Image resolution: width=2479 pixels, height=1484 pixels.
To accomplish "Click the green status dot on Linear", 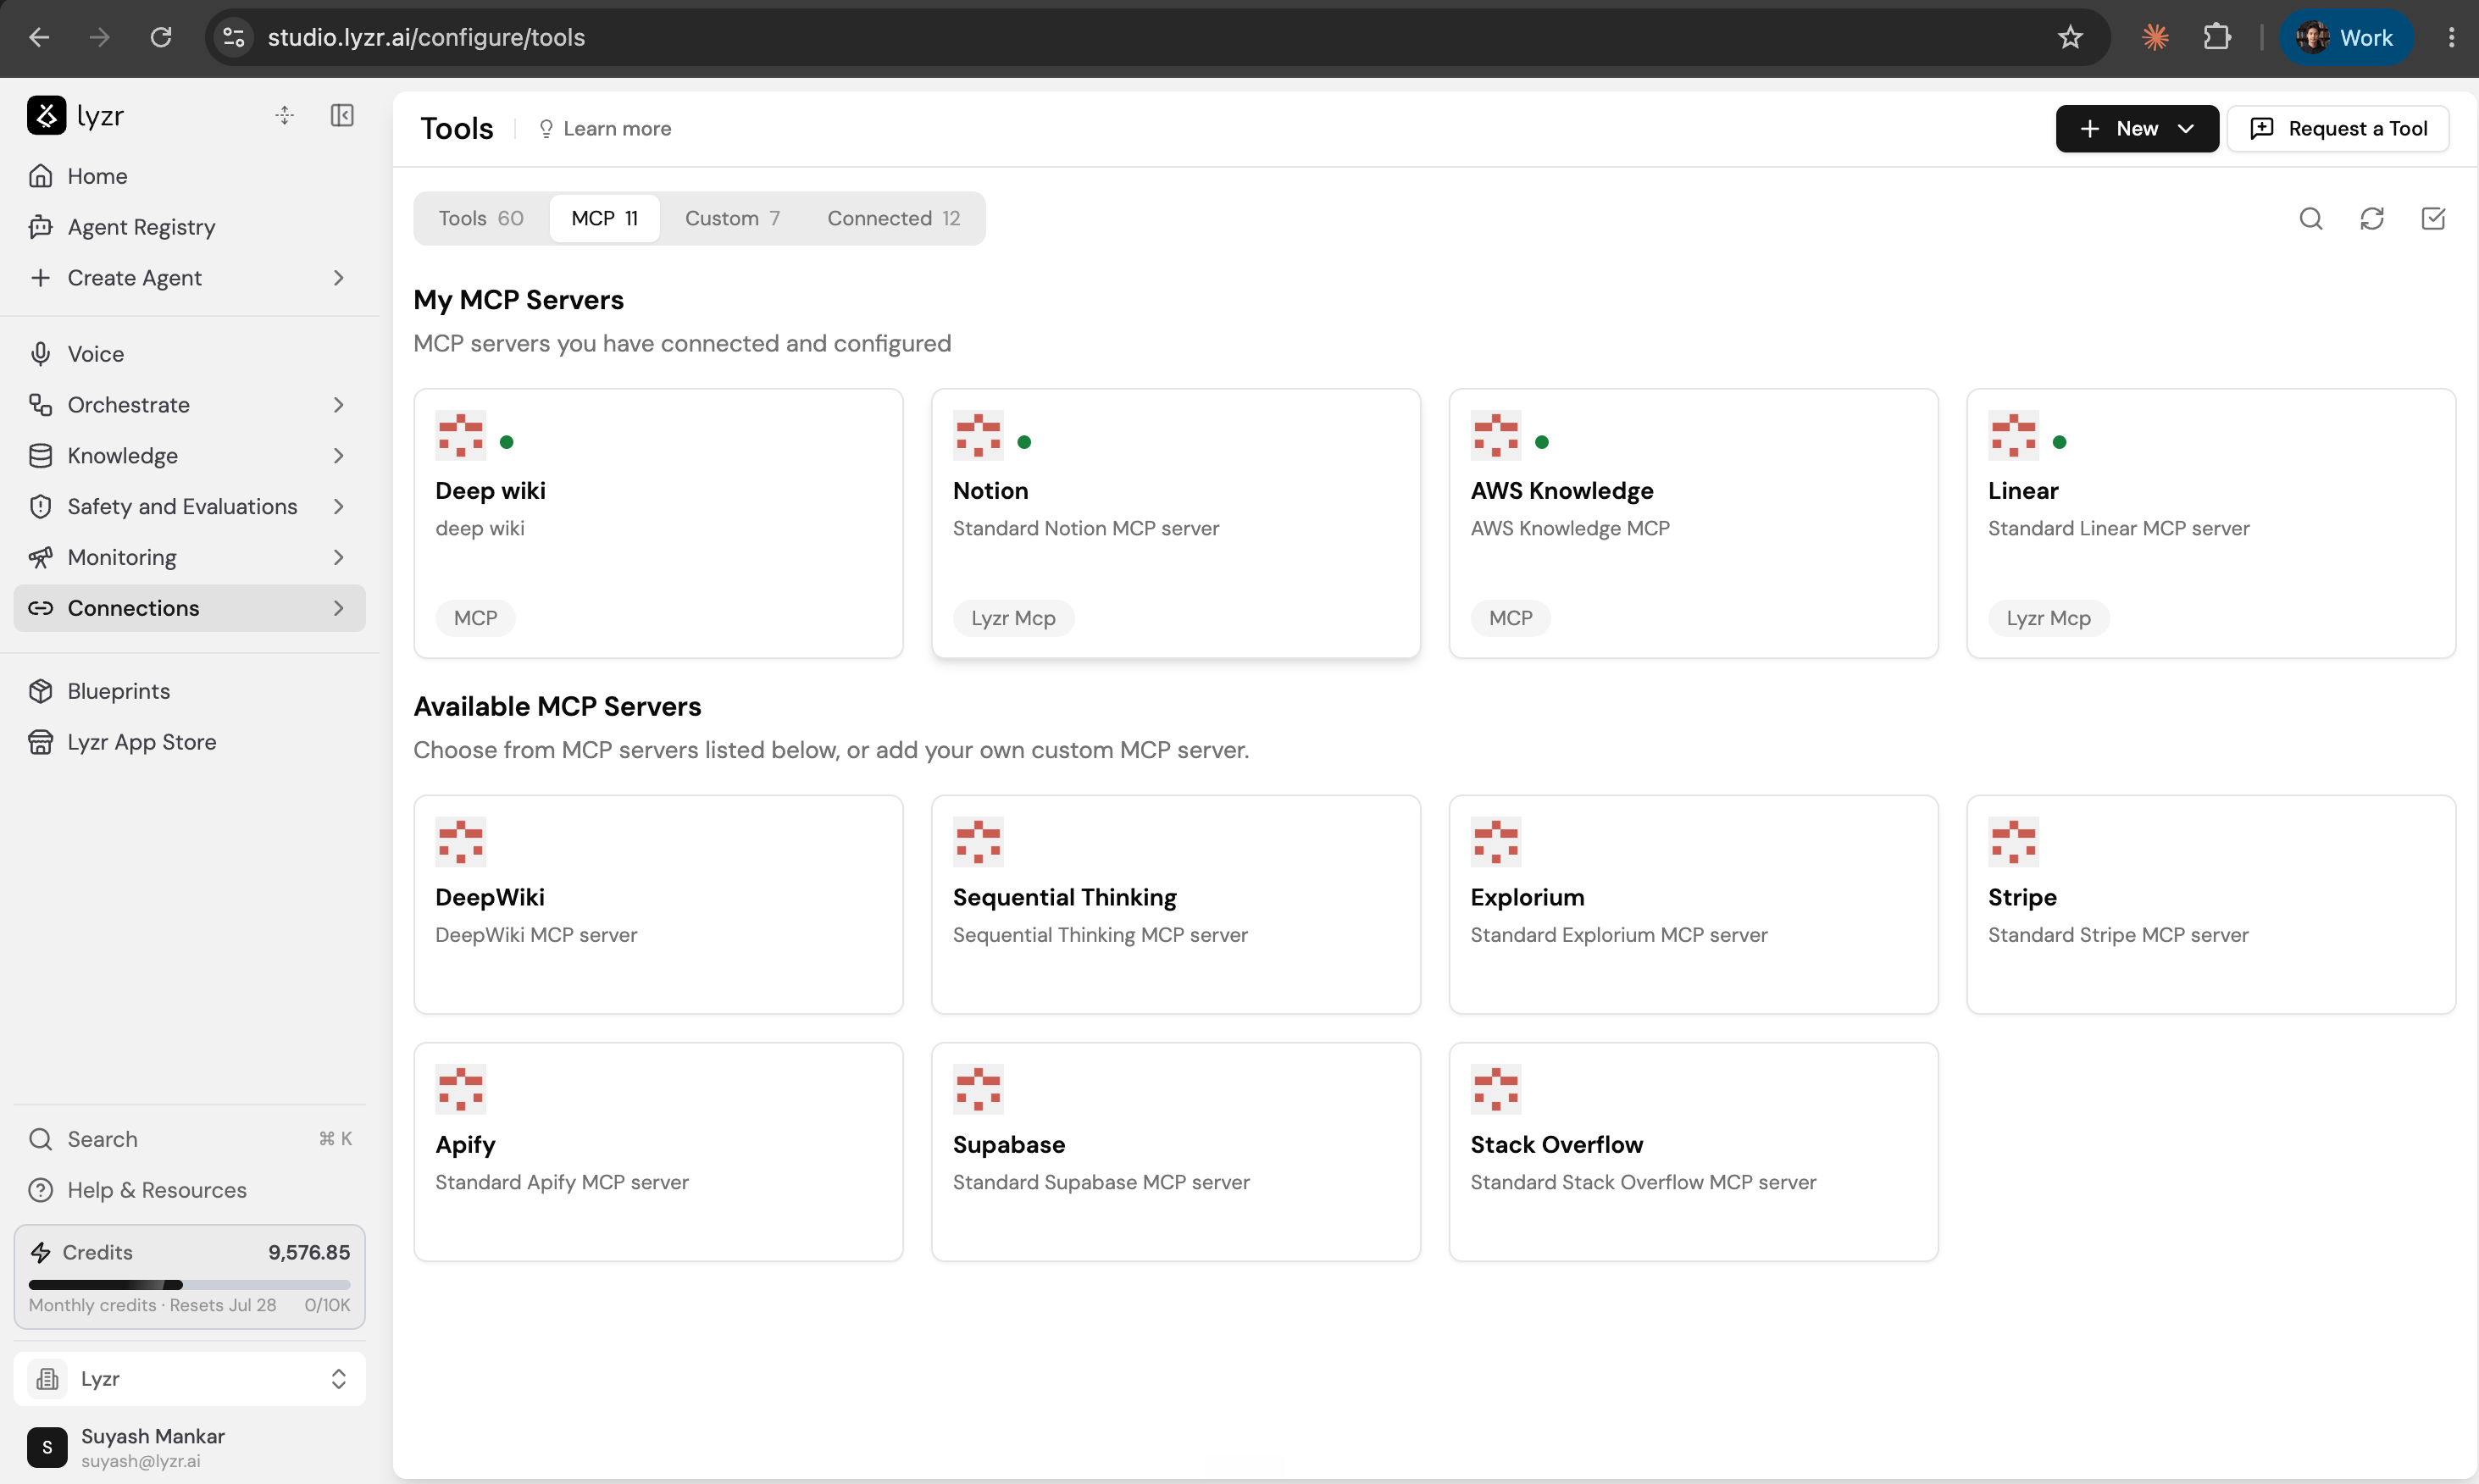I will click(x=2059, y=442).
